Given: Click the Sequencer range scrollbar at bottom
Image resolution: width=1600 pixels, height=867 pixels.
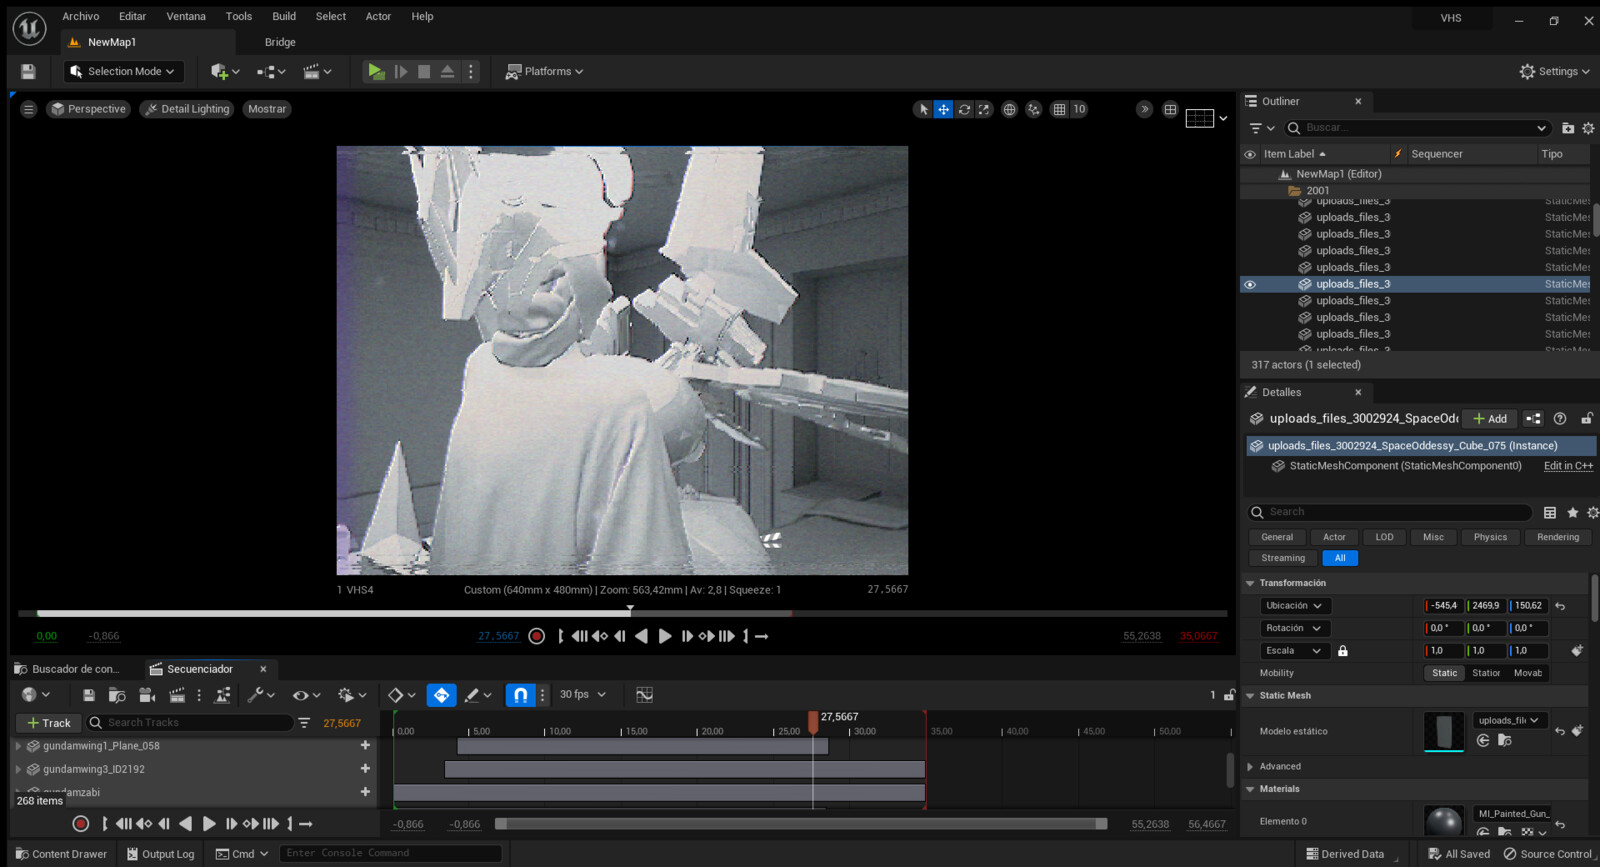Looking at the screenshot, I should [x=801, y=824].
